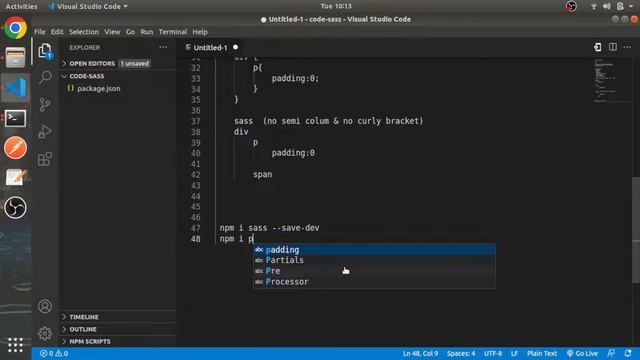Click the Go Live status bar button
This screenshot has height=360, width=640.
tap(582, 353)
